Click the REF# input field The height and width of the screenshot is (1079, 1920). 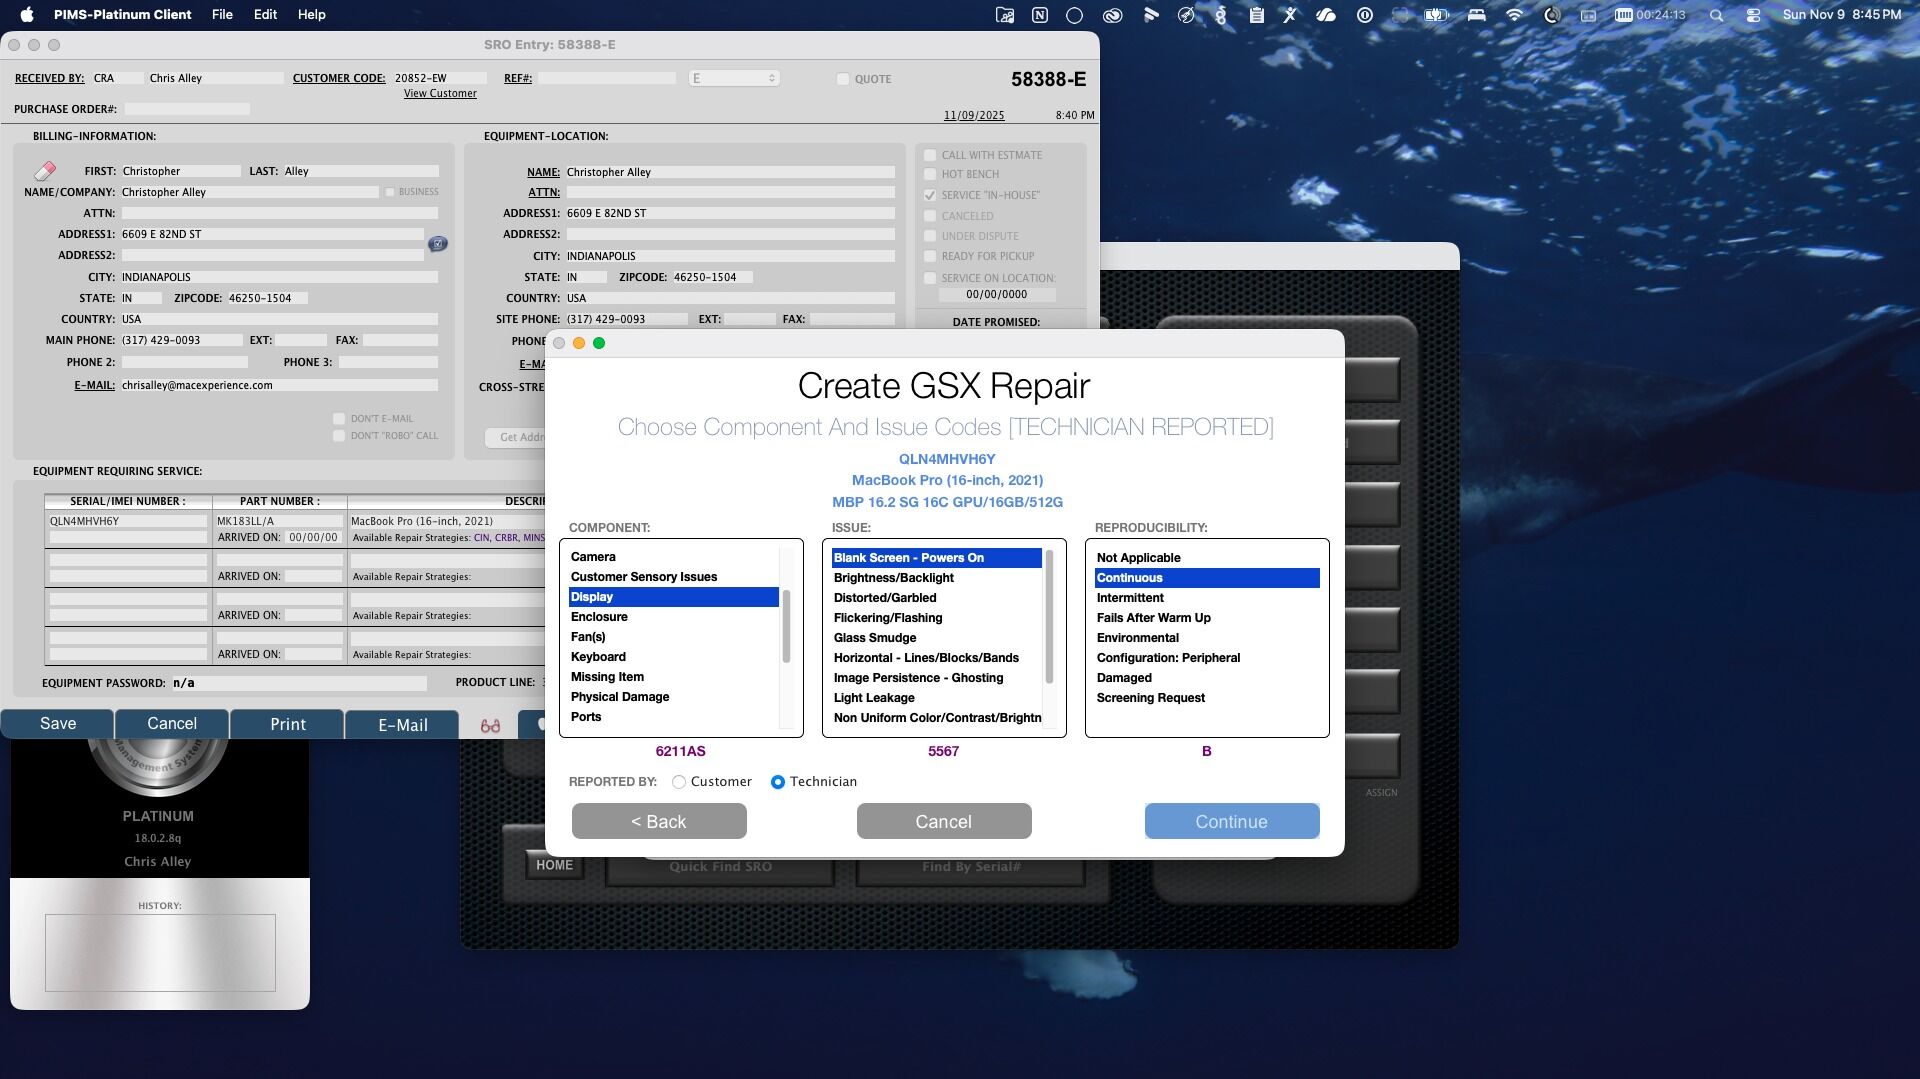(x=608, y=78)
